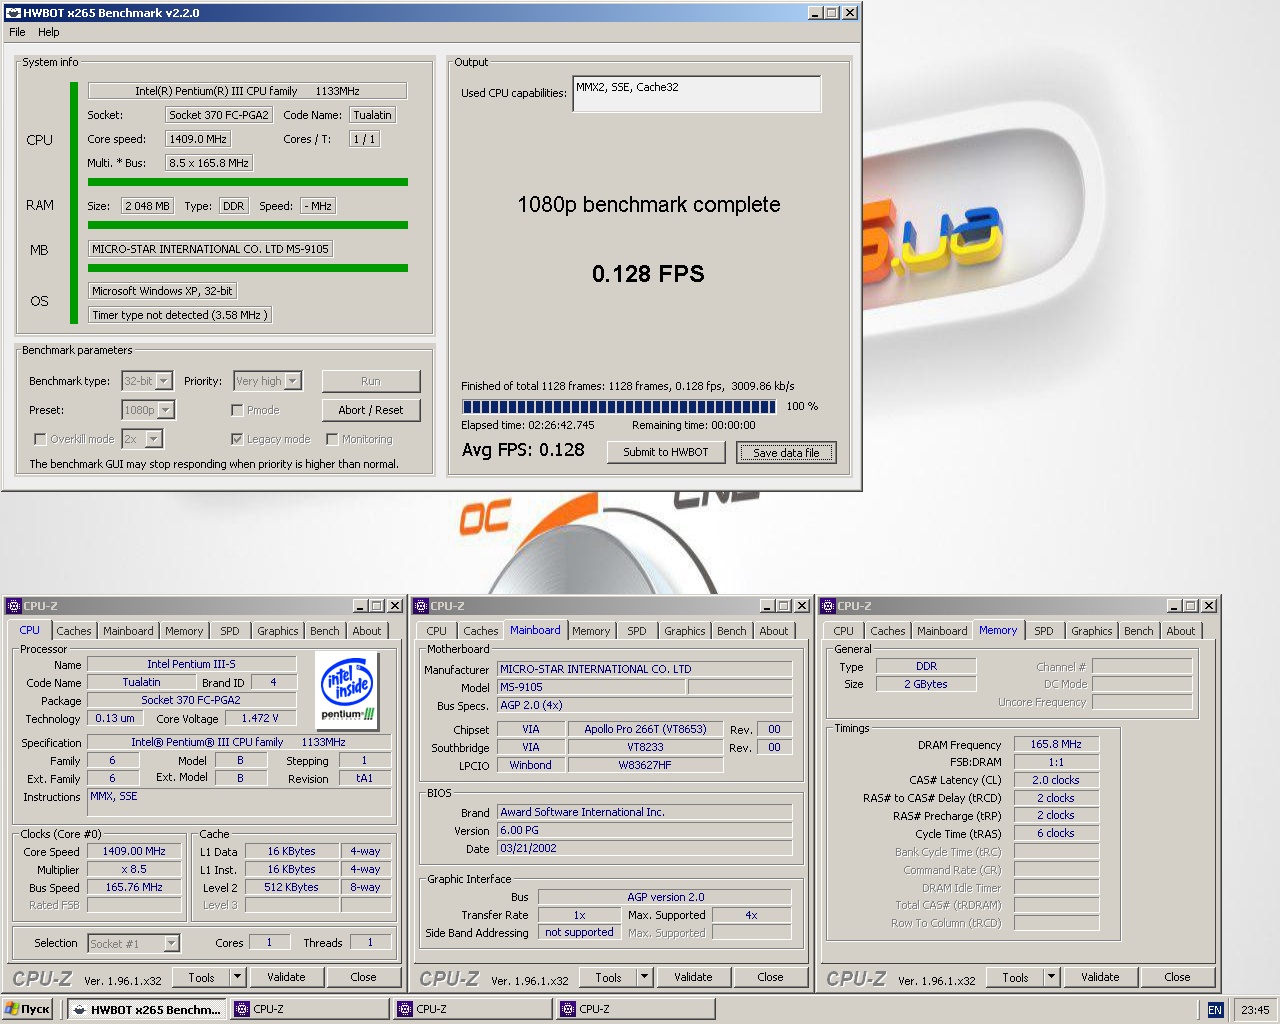Screen dimensions: 1280x1024
Task: Expand Tools arrow in Memory window
Action: 1052,977
